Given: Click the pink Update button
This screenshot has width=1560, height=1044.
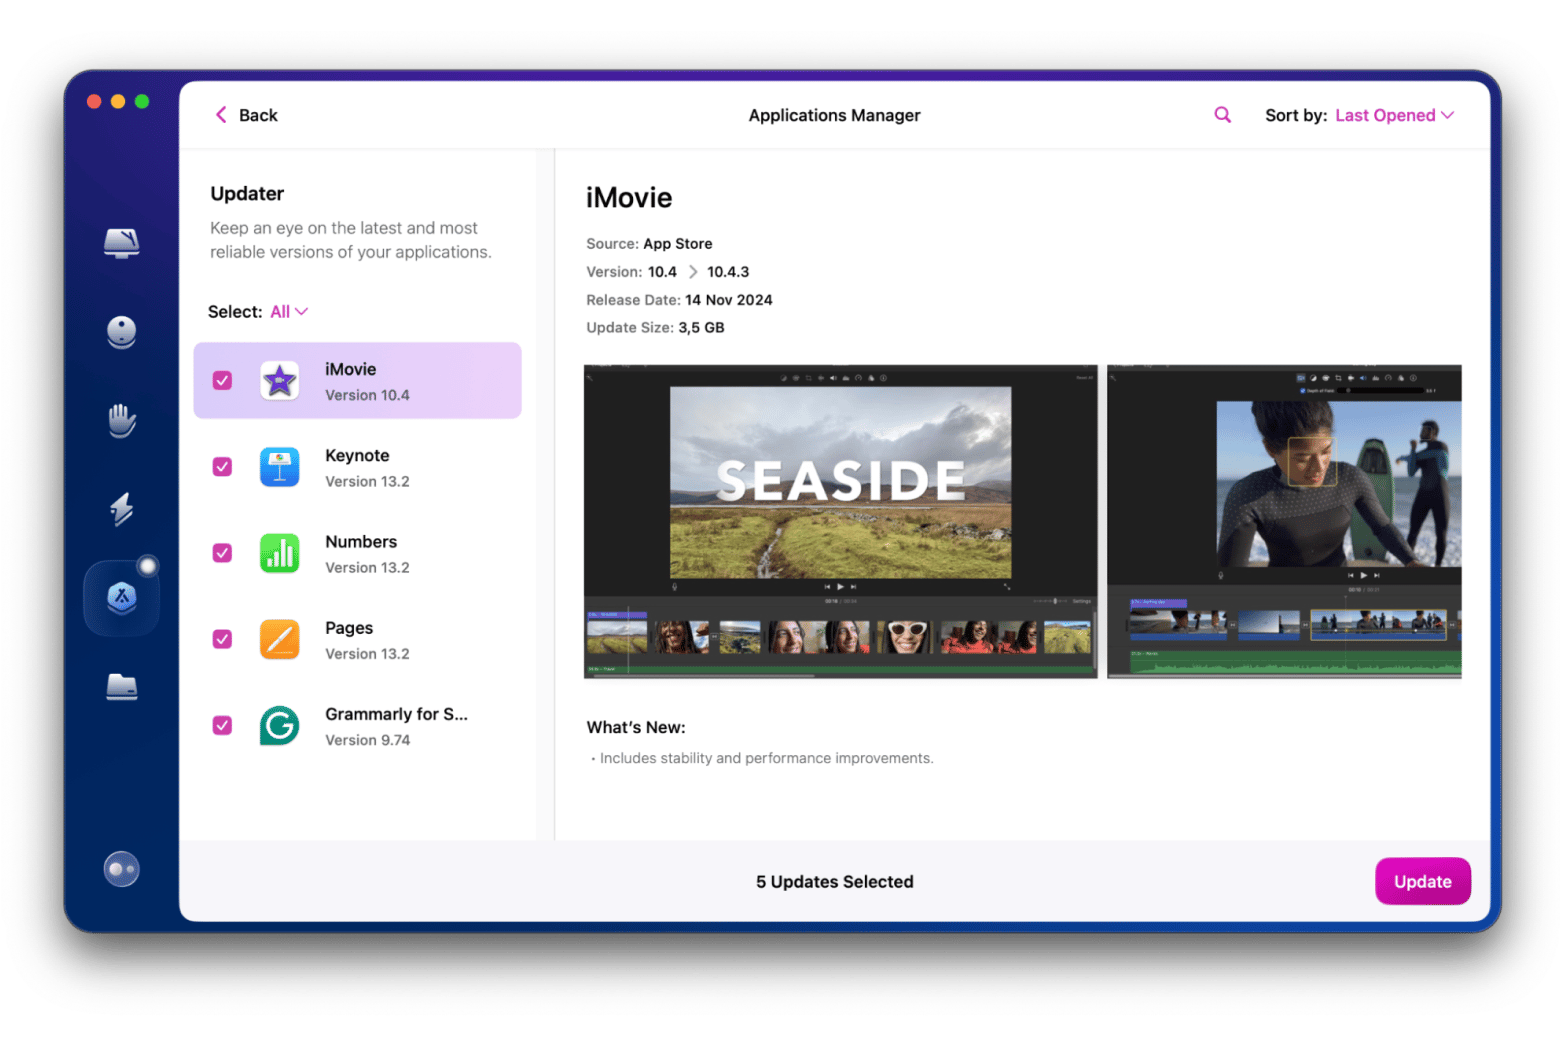Looking at the screenshot, I should pos(1422,881).
